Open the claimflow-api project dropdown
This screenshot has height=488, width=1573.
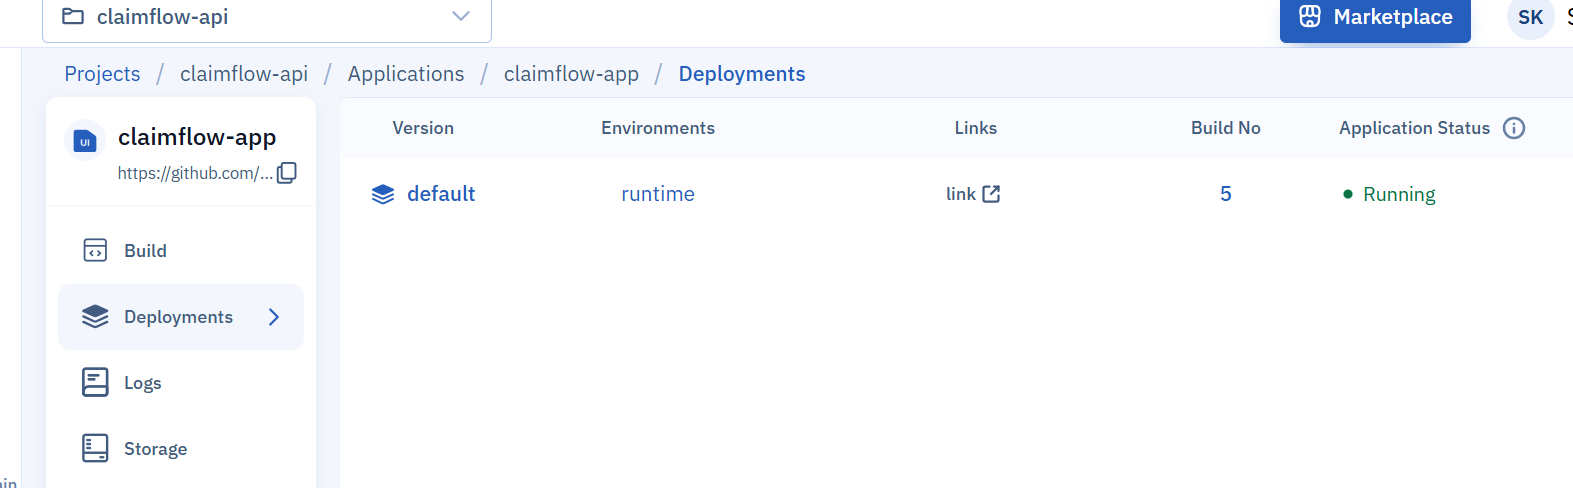(x=267, y=17)
